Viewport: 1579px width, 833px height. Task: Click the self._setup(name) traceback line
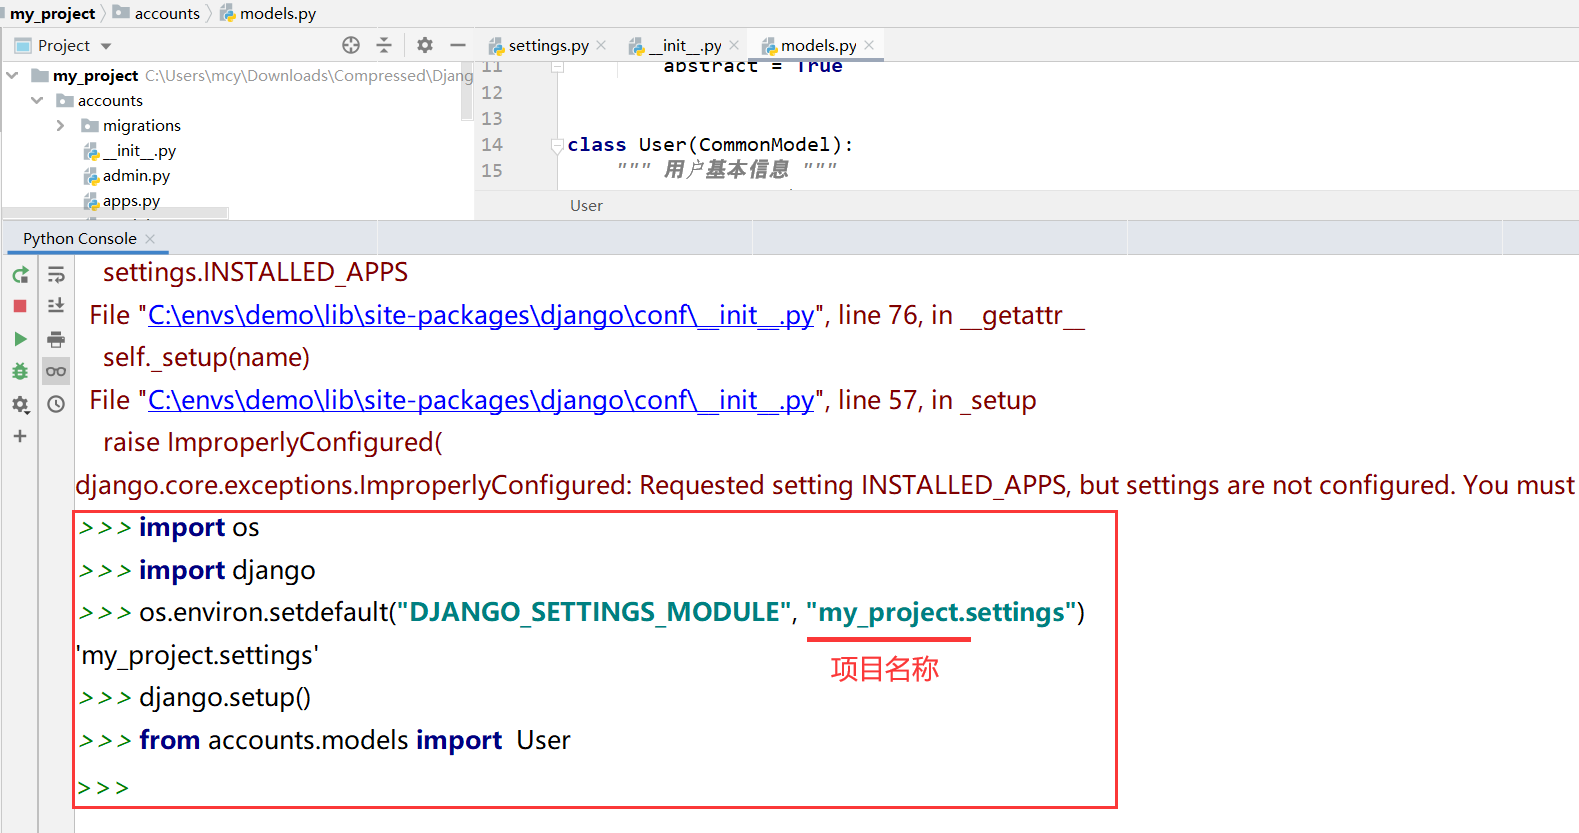point(206,357)
